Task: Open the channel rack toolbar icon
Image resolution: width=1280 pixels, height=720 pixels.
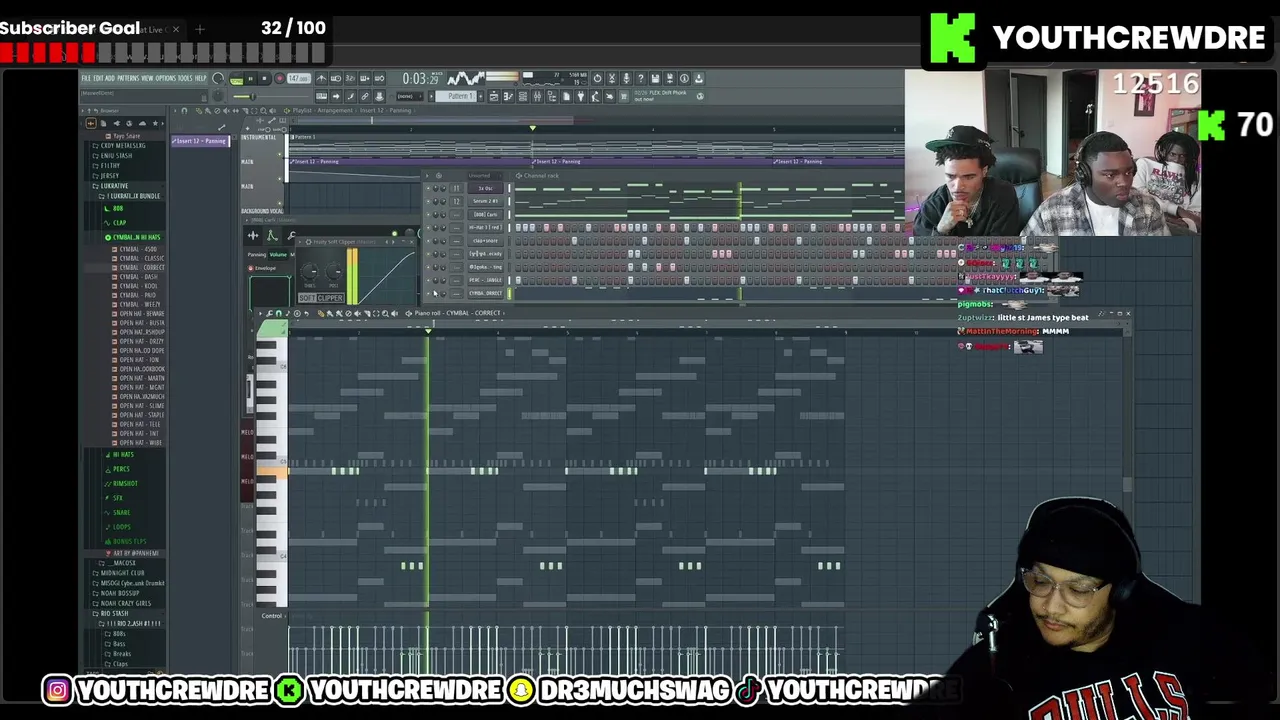Action: click(523, 96)
